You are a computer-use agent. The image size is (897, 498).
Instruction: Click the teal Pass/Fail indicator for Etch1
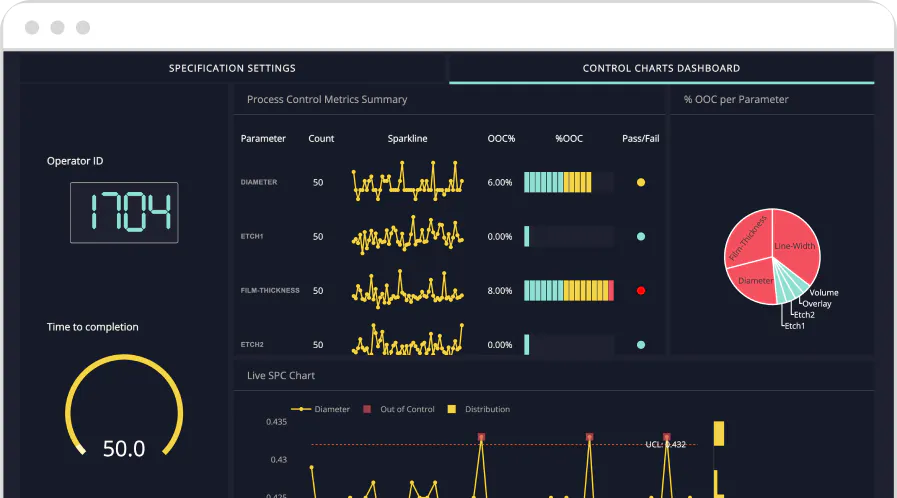(641, 236)
